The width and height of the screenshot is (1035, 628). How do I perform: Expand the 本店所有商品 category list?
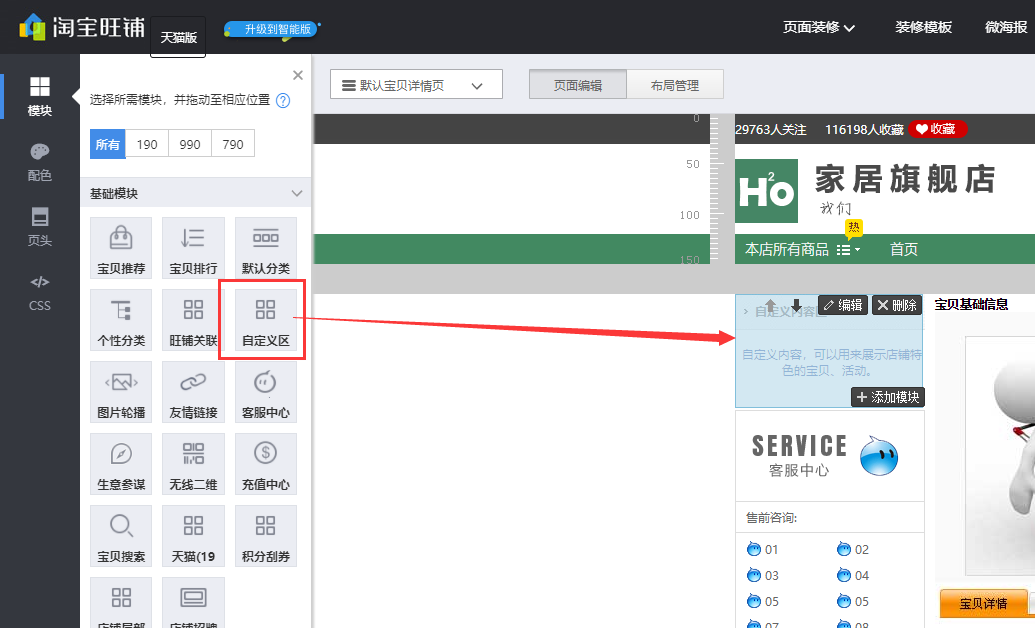pyautogui.click(x=848, y=250)
